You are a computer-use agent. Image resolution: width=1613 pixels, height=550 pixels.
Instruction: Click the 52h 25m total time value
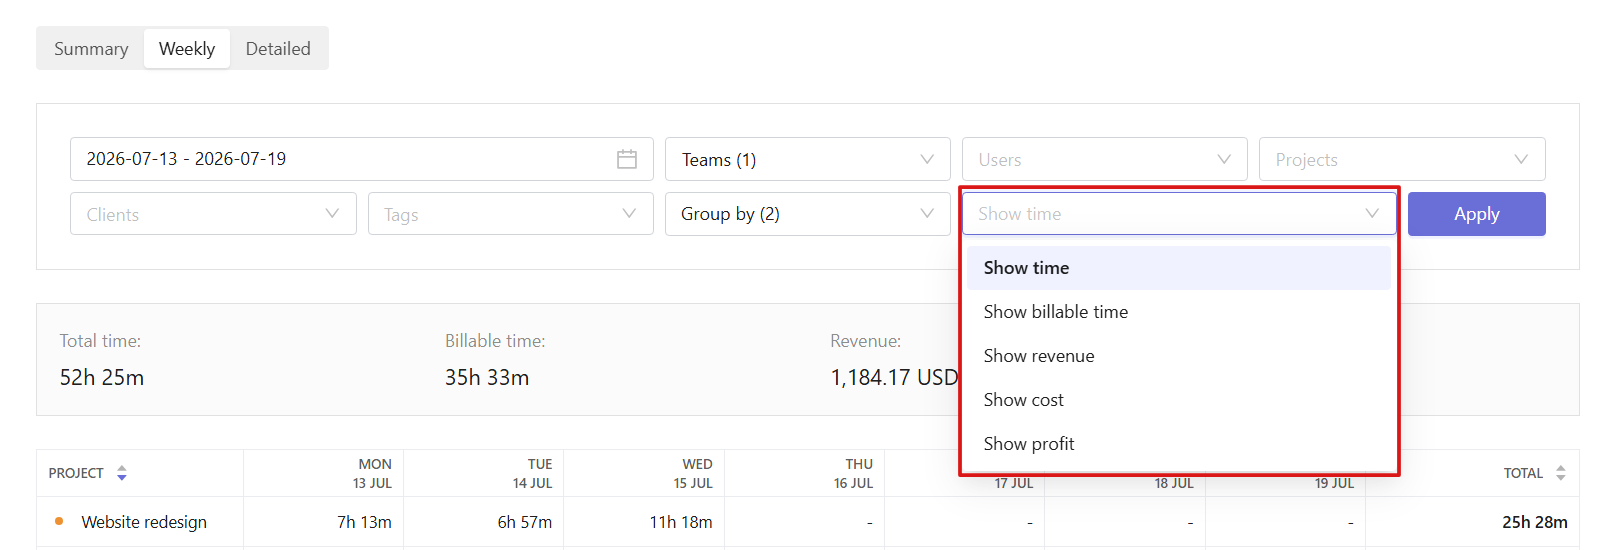(102, 378)
